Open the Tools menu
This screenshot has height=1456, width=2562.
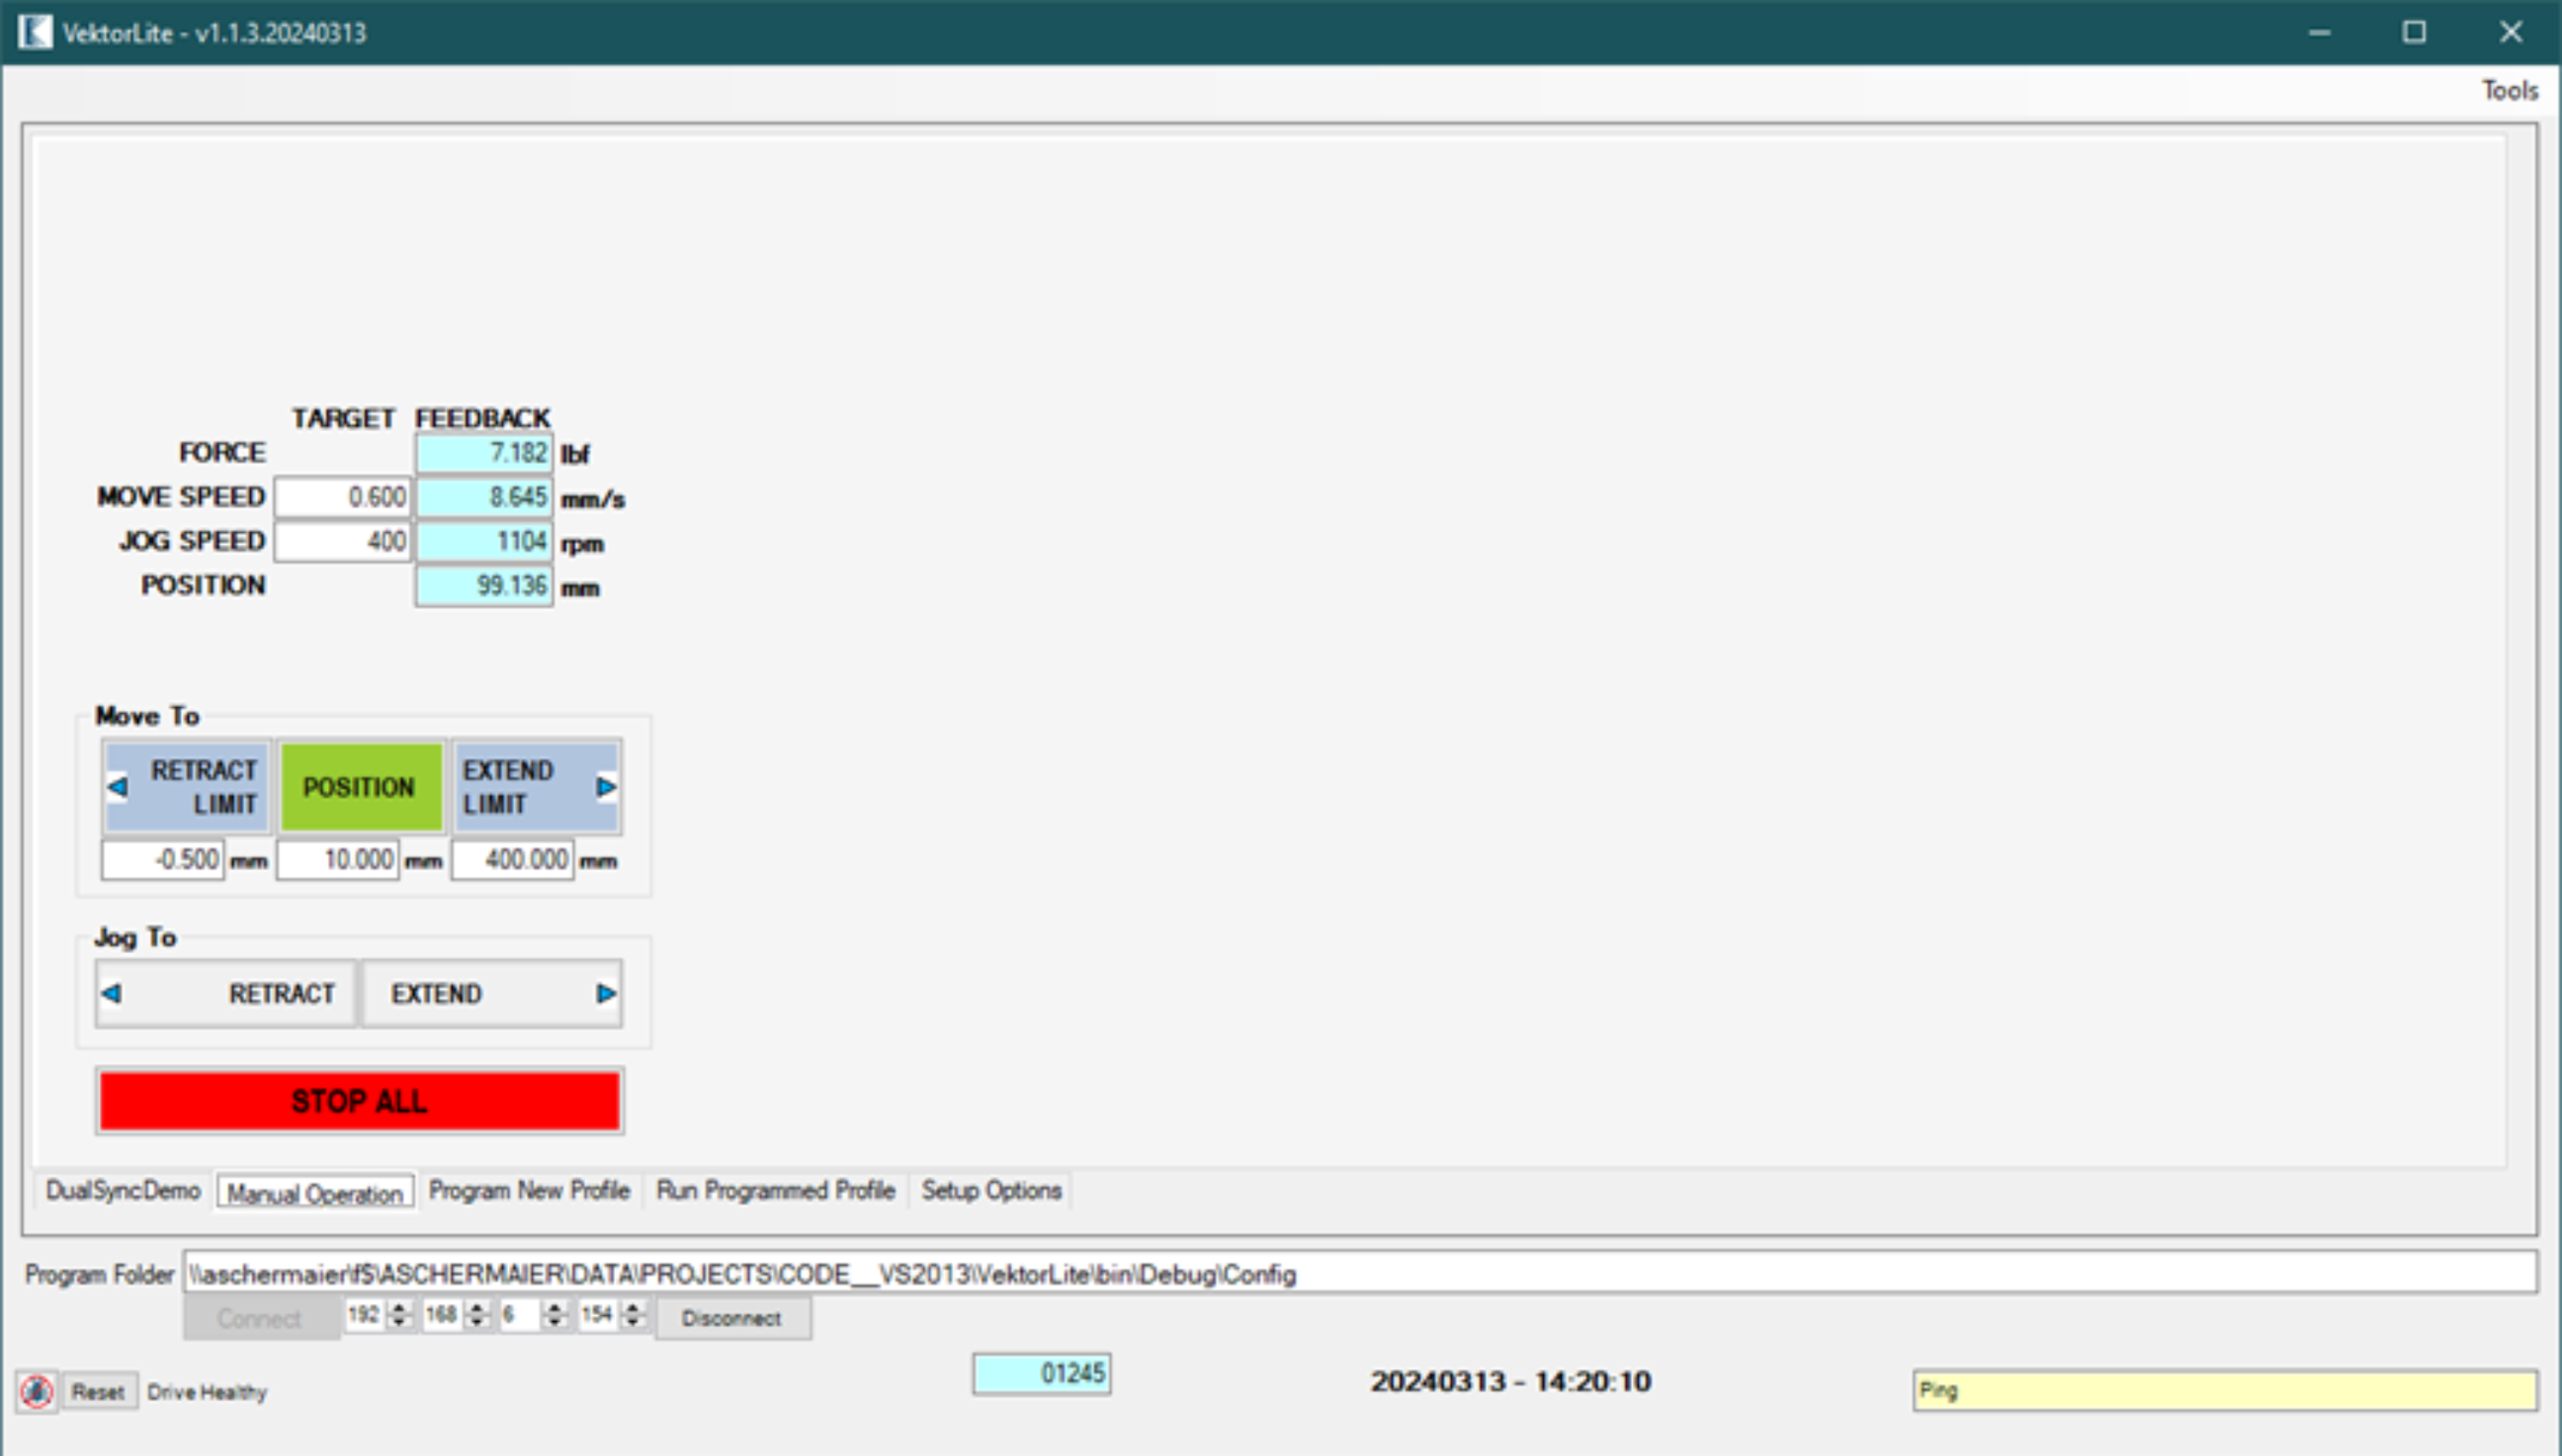tap(2509, 90)
